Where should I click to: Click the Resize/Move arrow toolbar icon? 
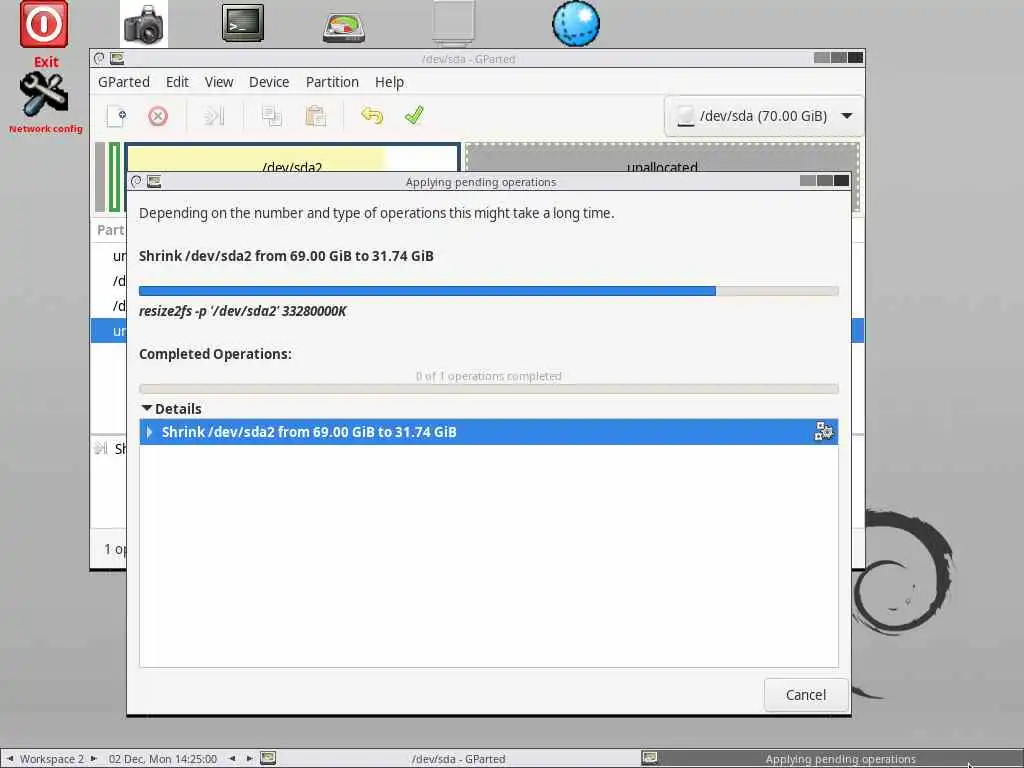point(214,116)
